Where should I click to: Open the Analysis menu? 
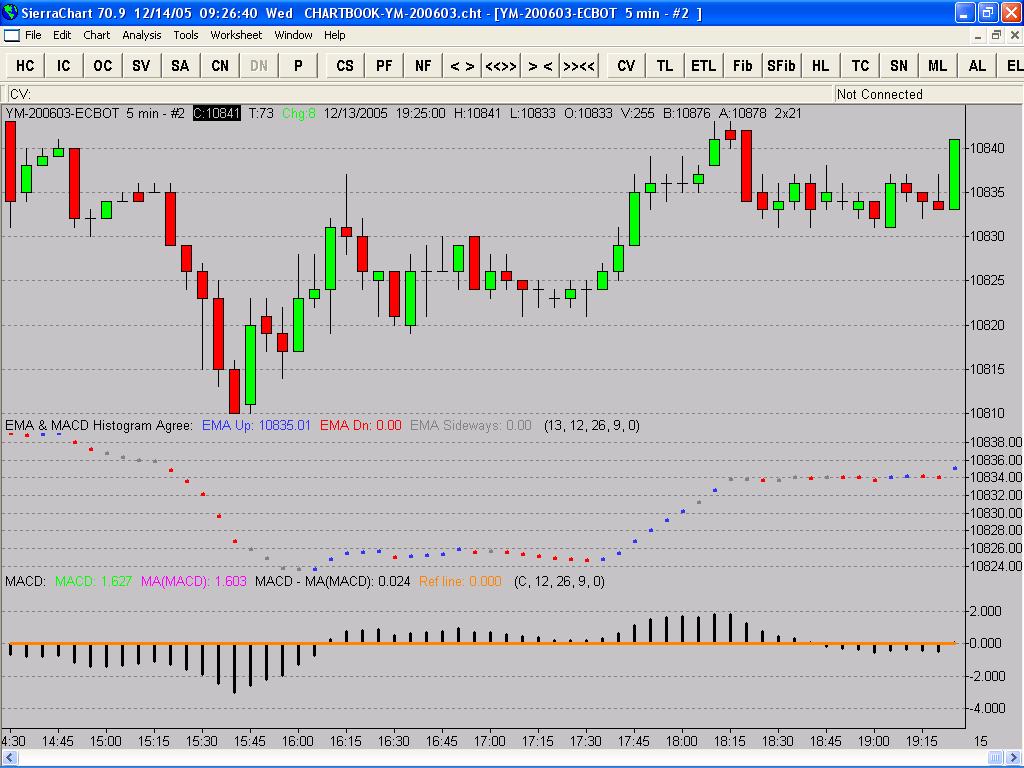tap(141, 35)
